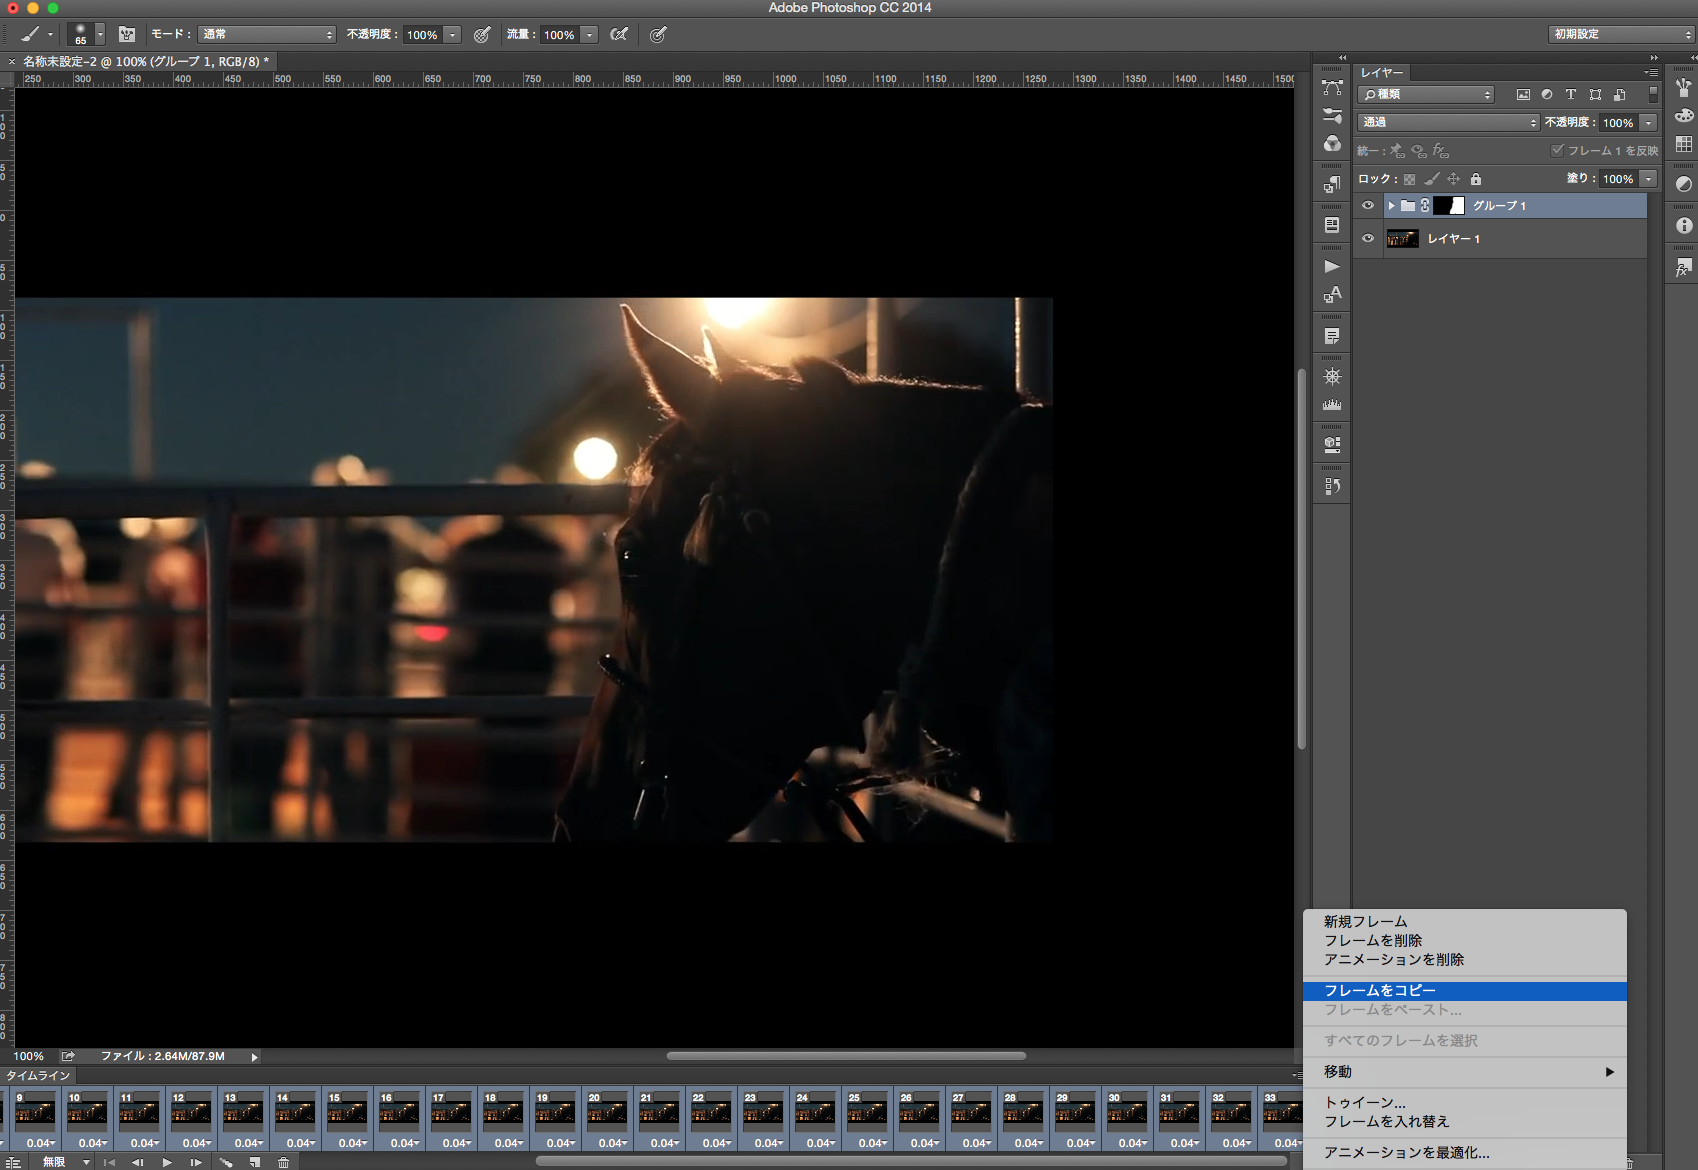Open the Brush tool preset picker
The height and width of the screenshot is (1170, 1698).
click(x=37, y=34)
